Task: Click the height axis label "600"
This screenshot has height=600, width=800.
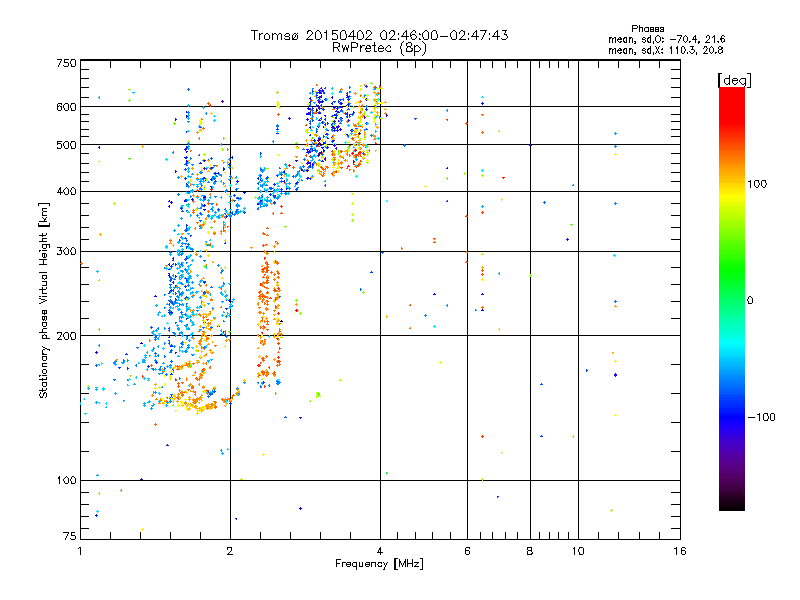Action: click(x=66, y=107)
